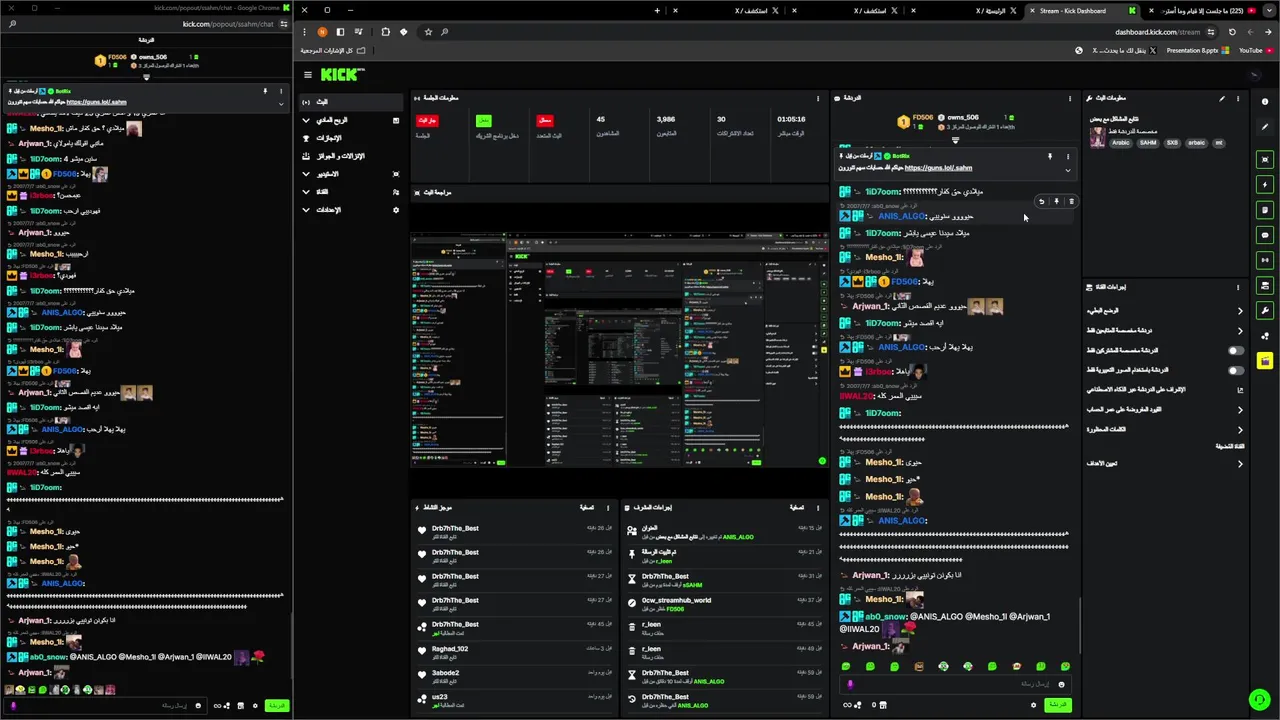Screen dimensions: 1280x720
Task: Click ab0_snow username in dashboard chat
Action: pos(886,617)
